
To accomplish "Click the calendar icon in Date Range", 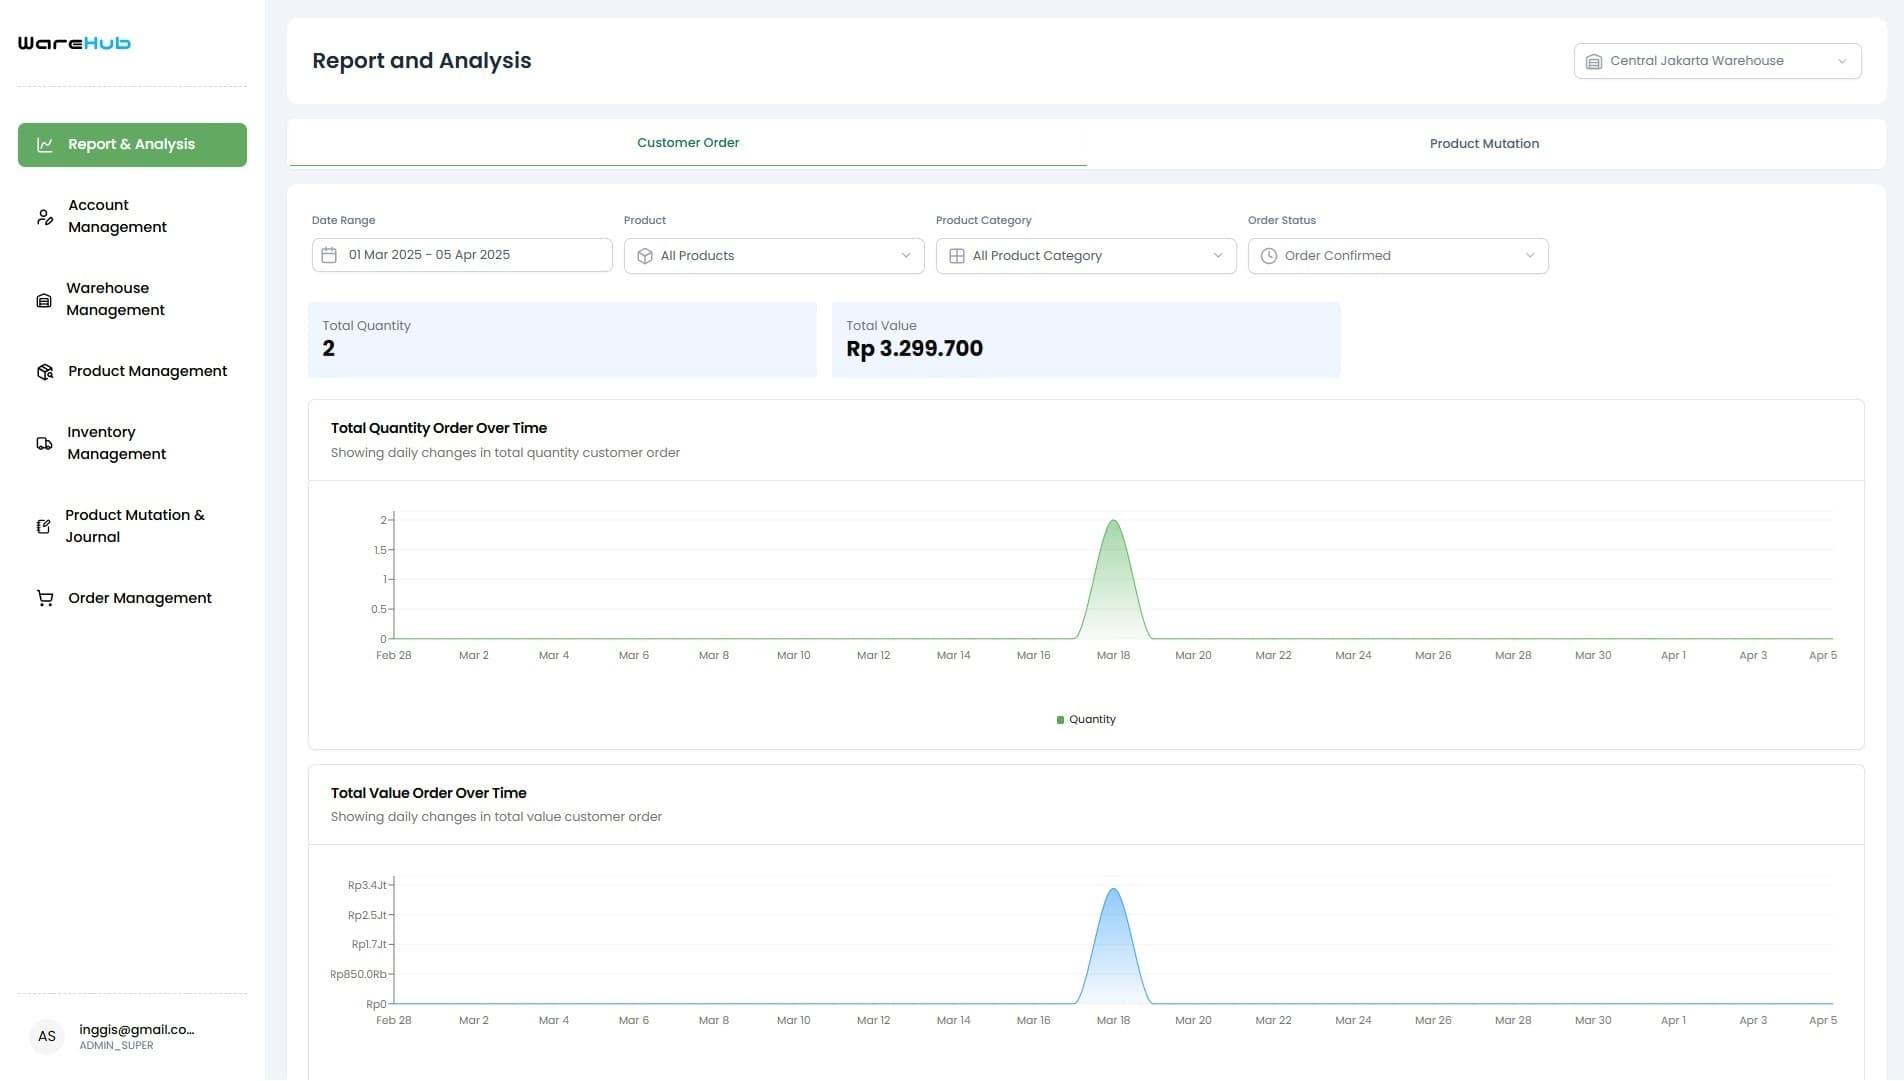I will 330,255.
